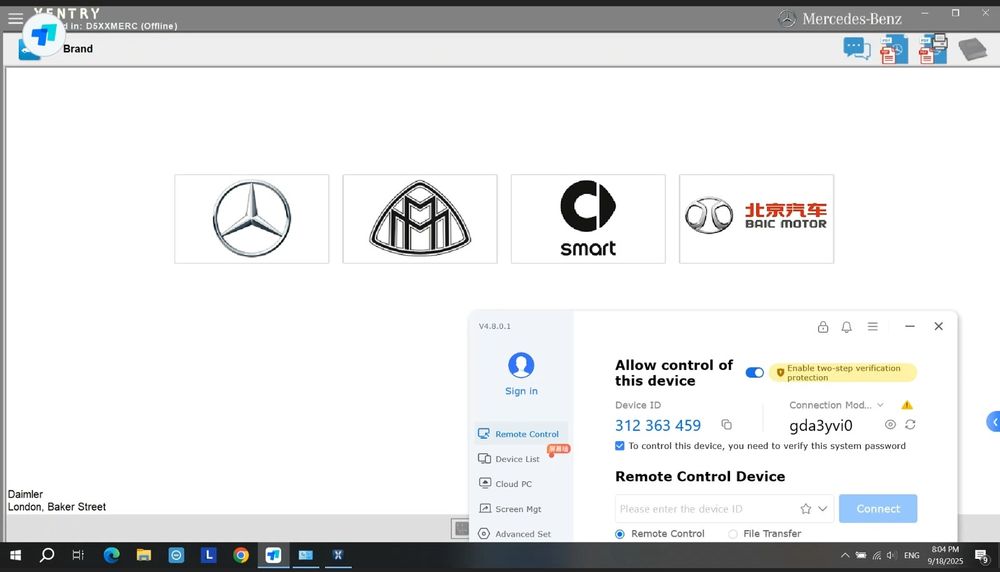Launch Google Chrome from the taskbar
This screenshot has width=1000, height=572.
click(x=241, y=555)
